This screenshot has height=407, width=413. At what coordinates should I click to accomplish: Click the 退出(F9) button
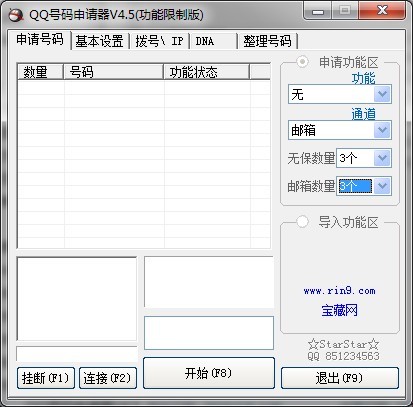click(340, 378)
